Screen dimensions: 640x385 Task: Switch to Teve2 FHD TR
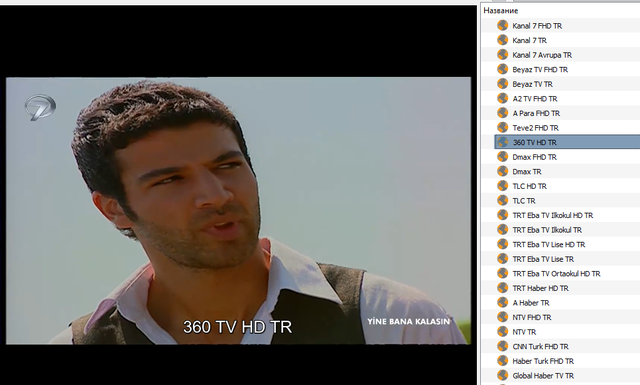pyautogui.click(x=536, y=128)
